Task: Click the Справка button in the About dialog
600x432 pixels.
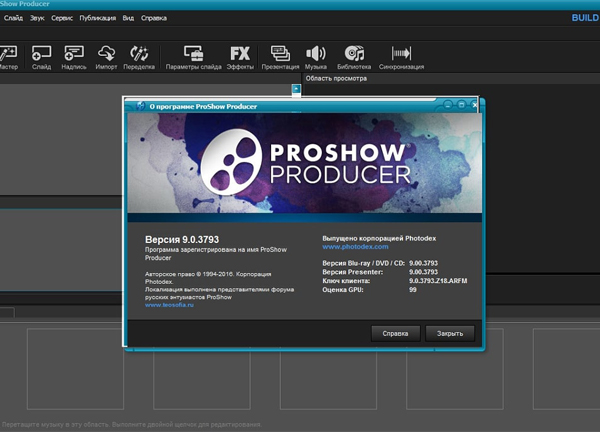Action: tap(395, 333)
